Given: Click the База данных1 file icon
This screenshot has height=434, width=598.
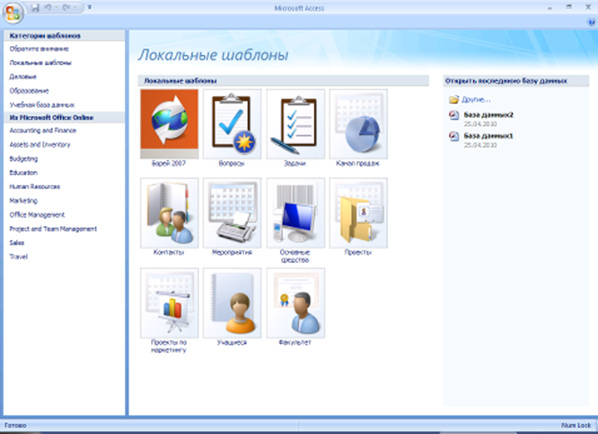Looking at the screenshot, I should click(454, 136).
